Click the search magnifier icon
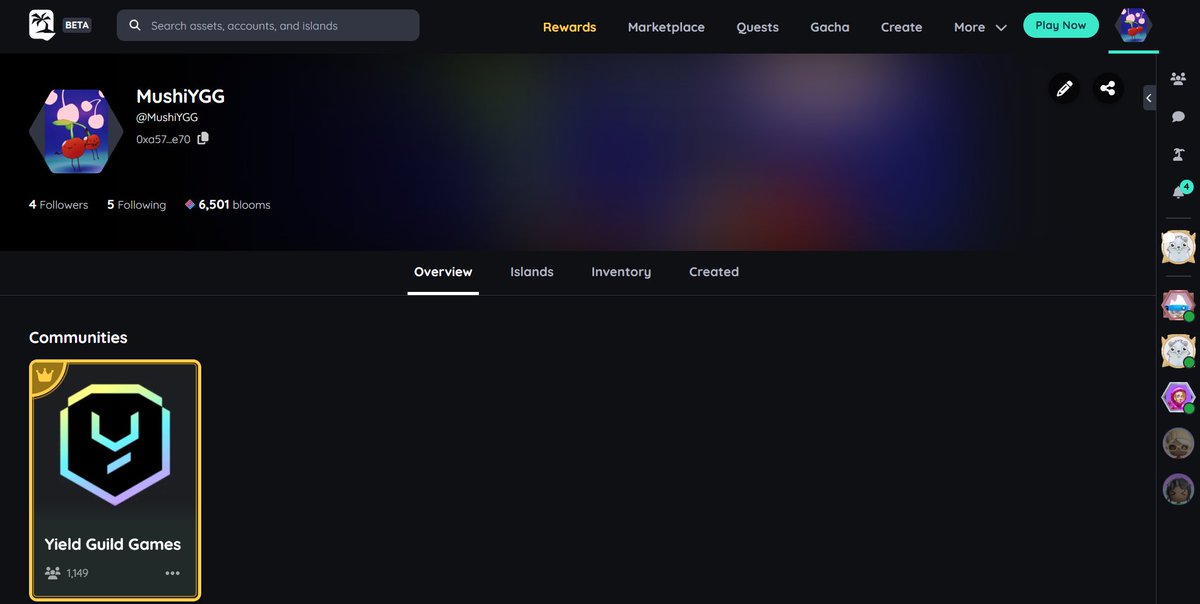1200x604 pixels. pos(135,26)
